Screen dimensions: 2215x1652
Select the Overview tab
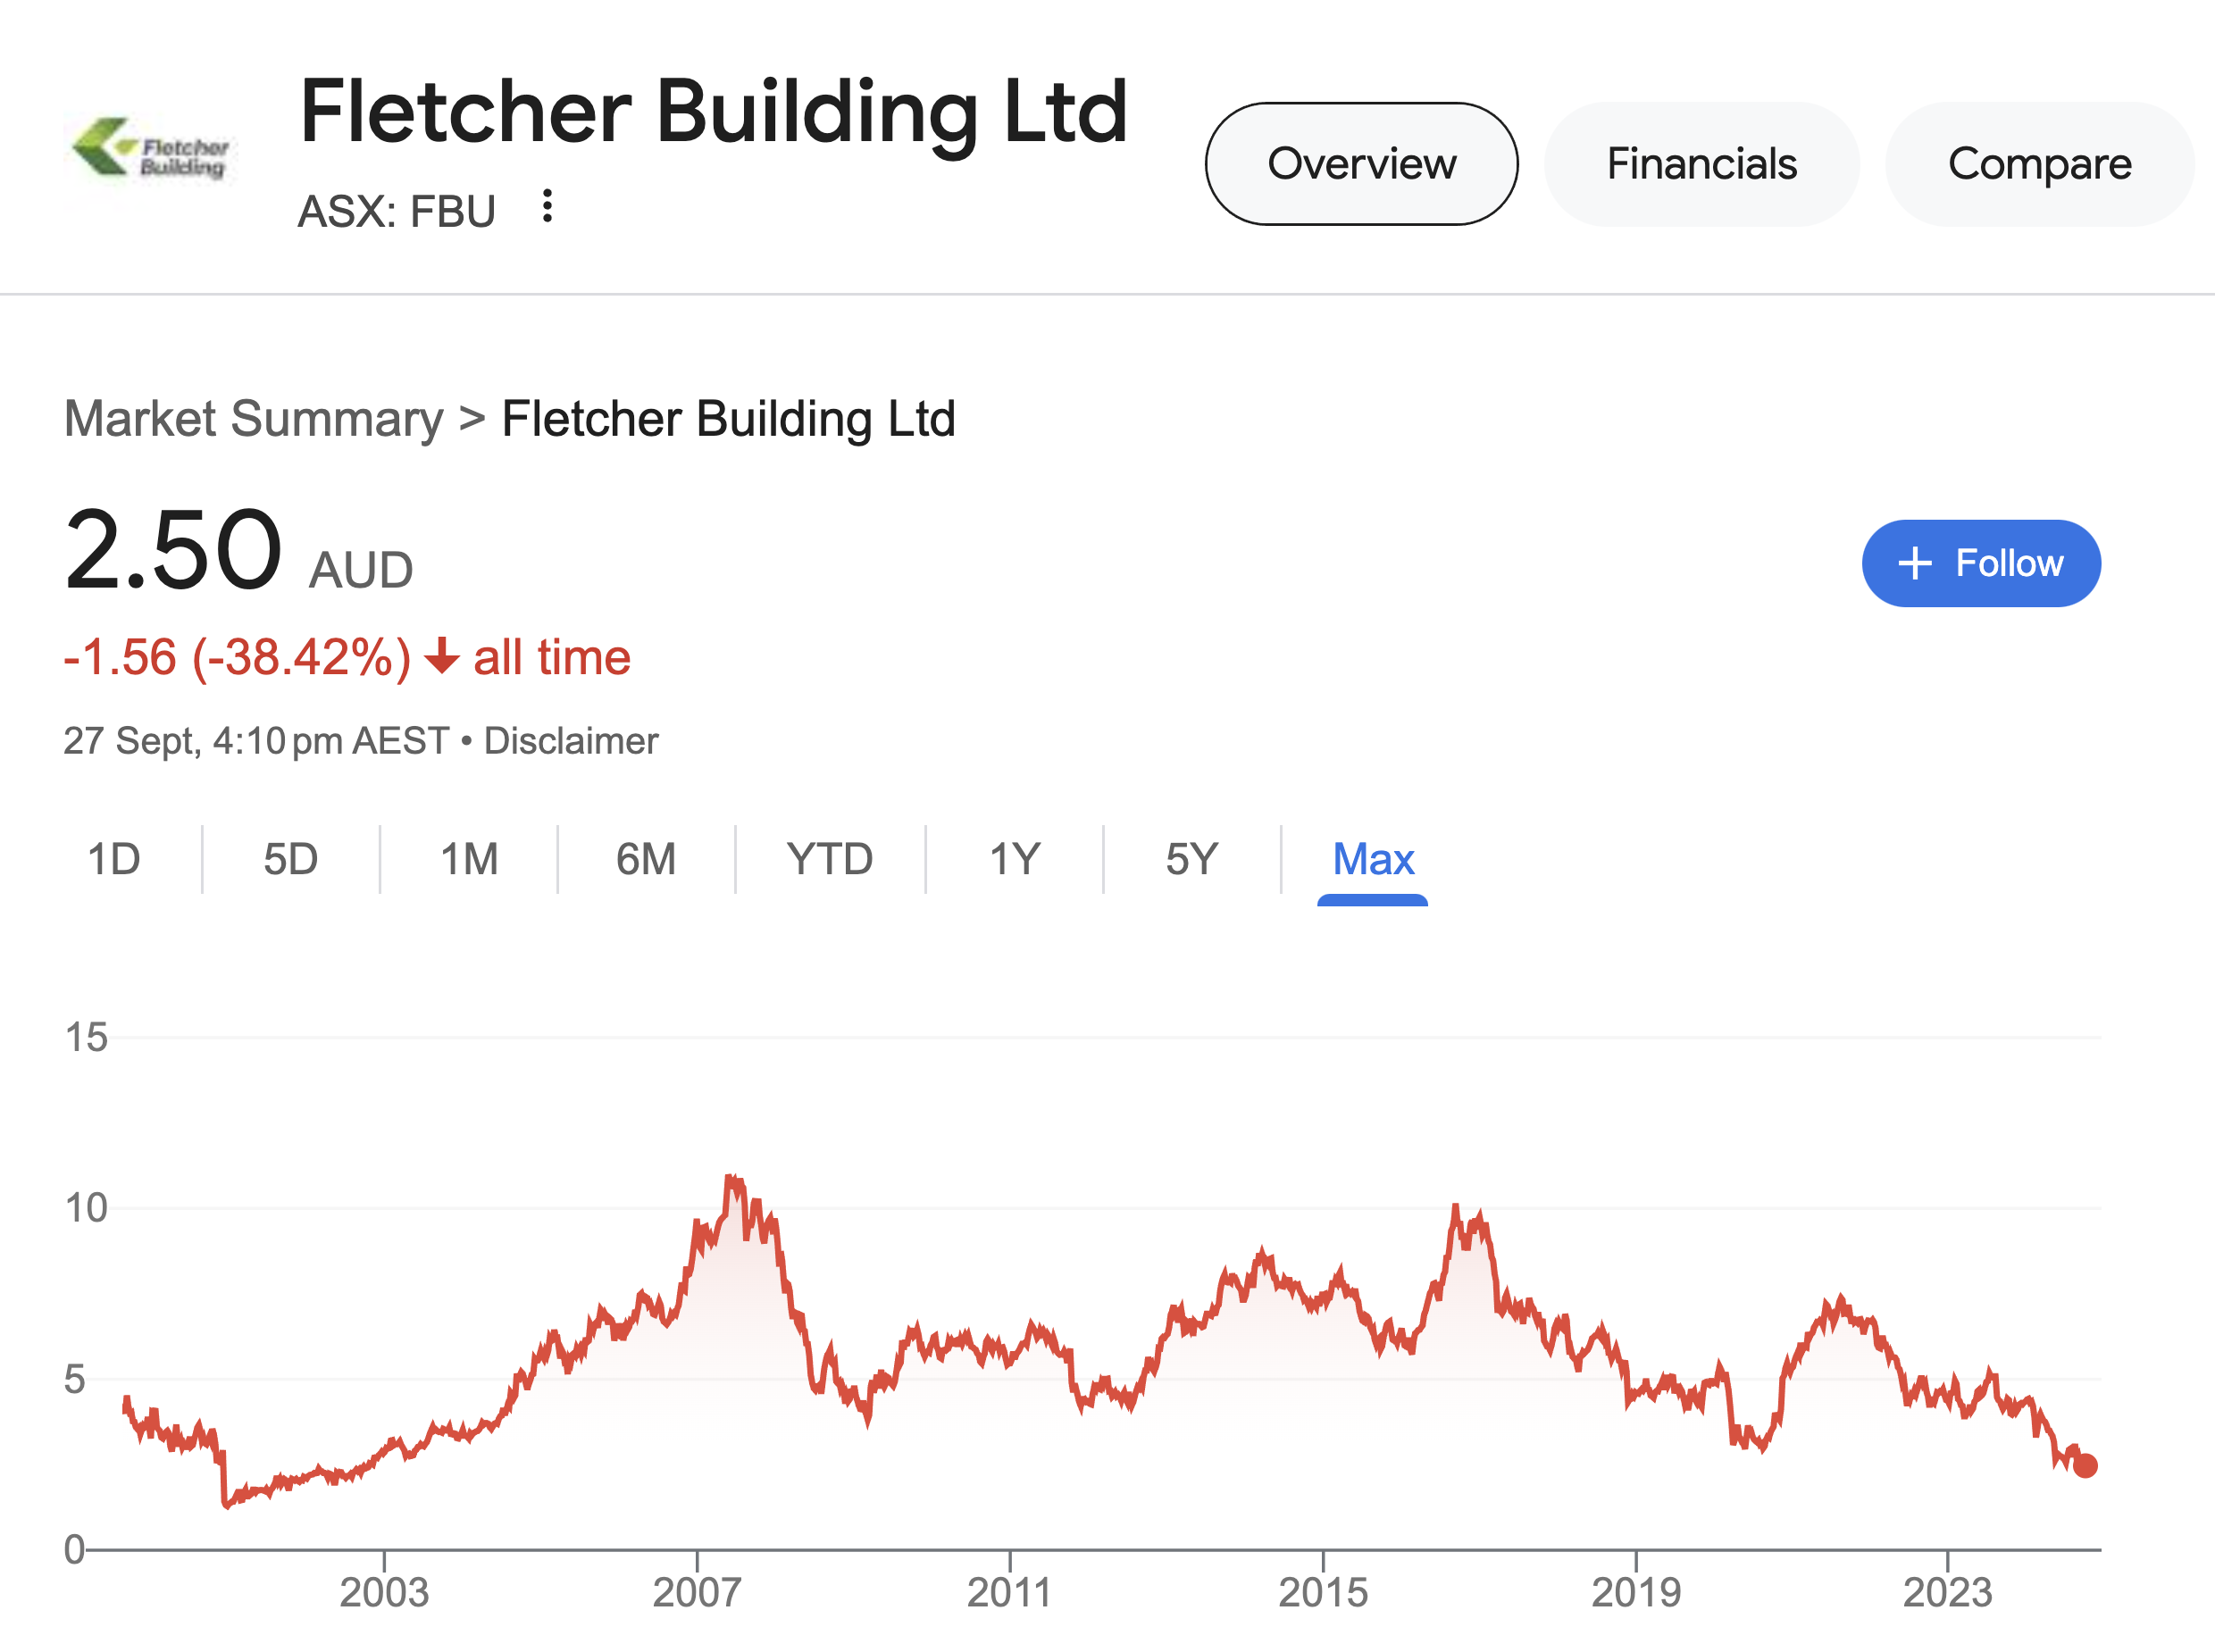click(x=1361, y=164)
